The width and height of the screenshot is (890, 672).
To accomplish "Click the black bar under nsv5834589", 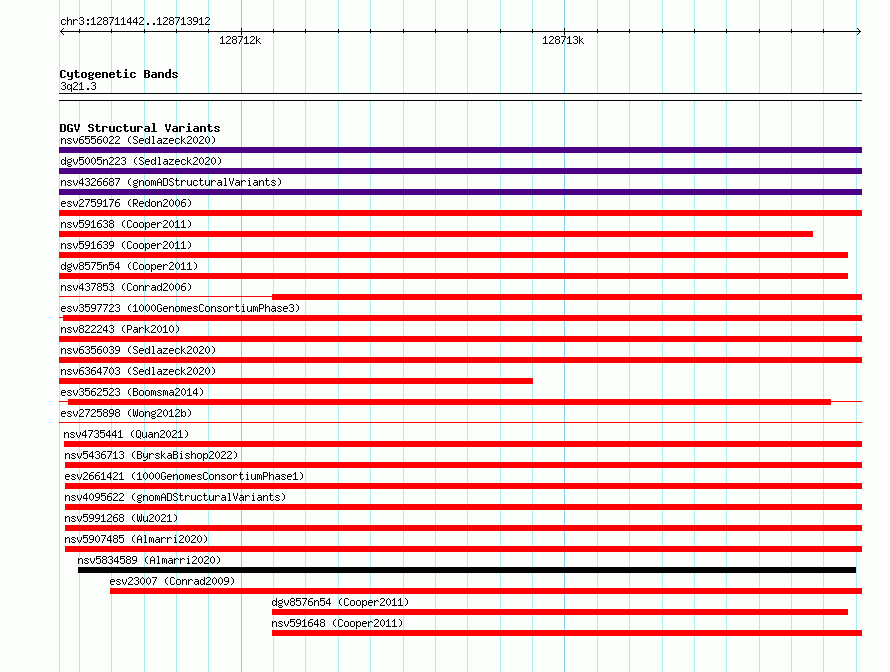I will pyautogui.click(x=467, y=570).
